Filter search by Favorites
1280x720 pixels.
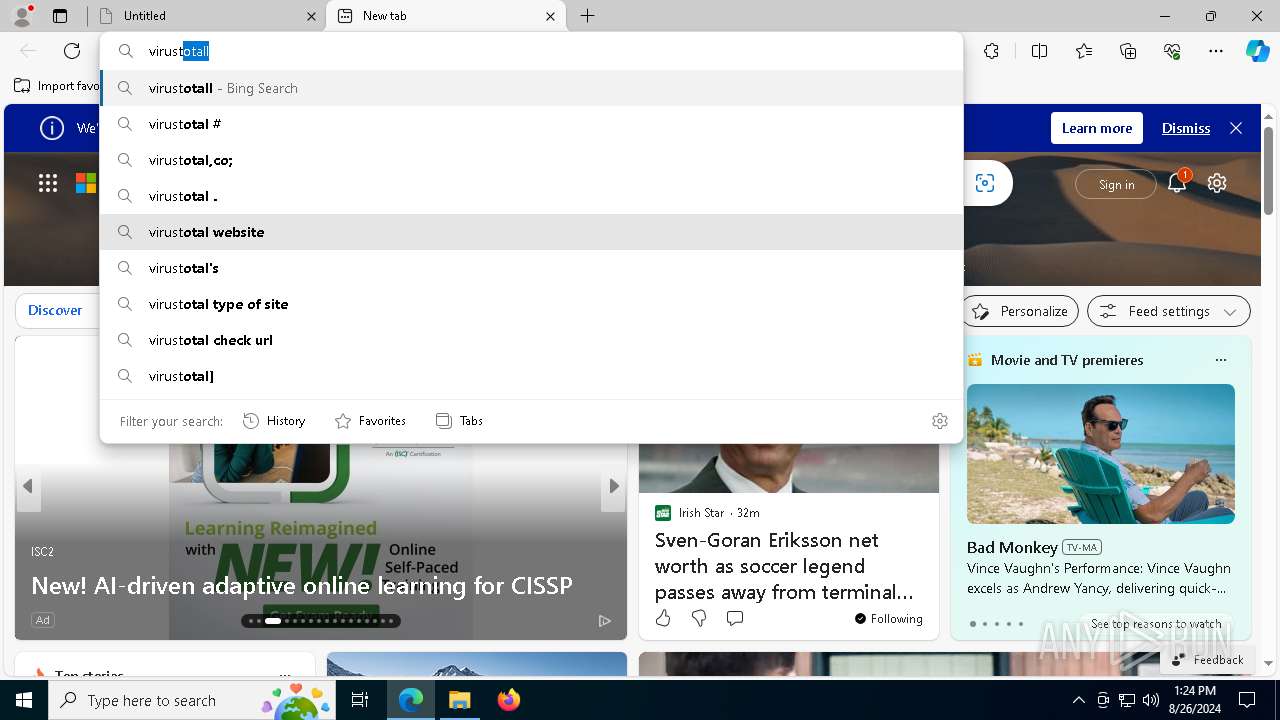coord(370,421)
